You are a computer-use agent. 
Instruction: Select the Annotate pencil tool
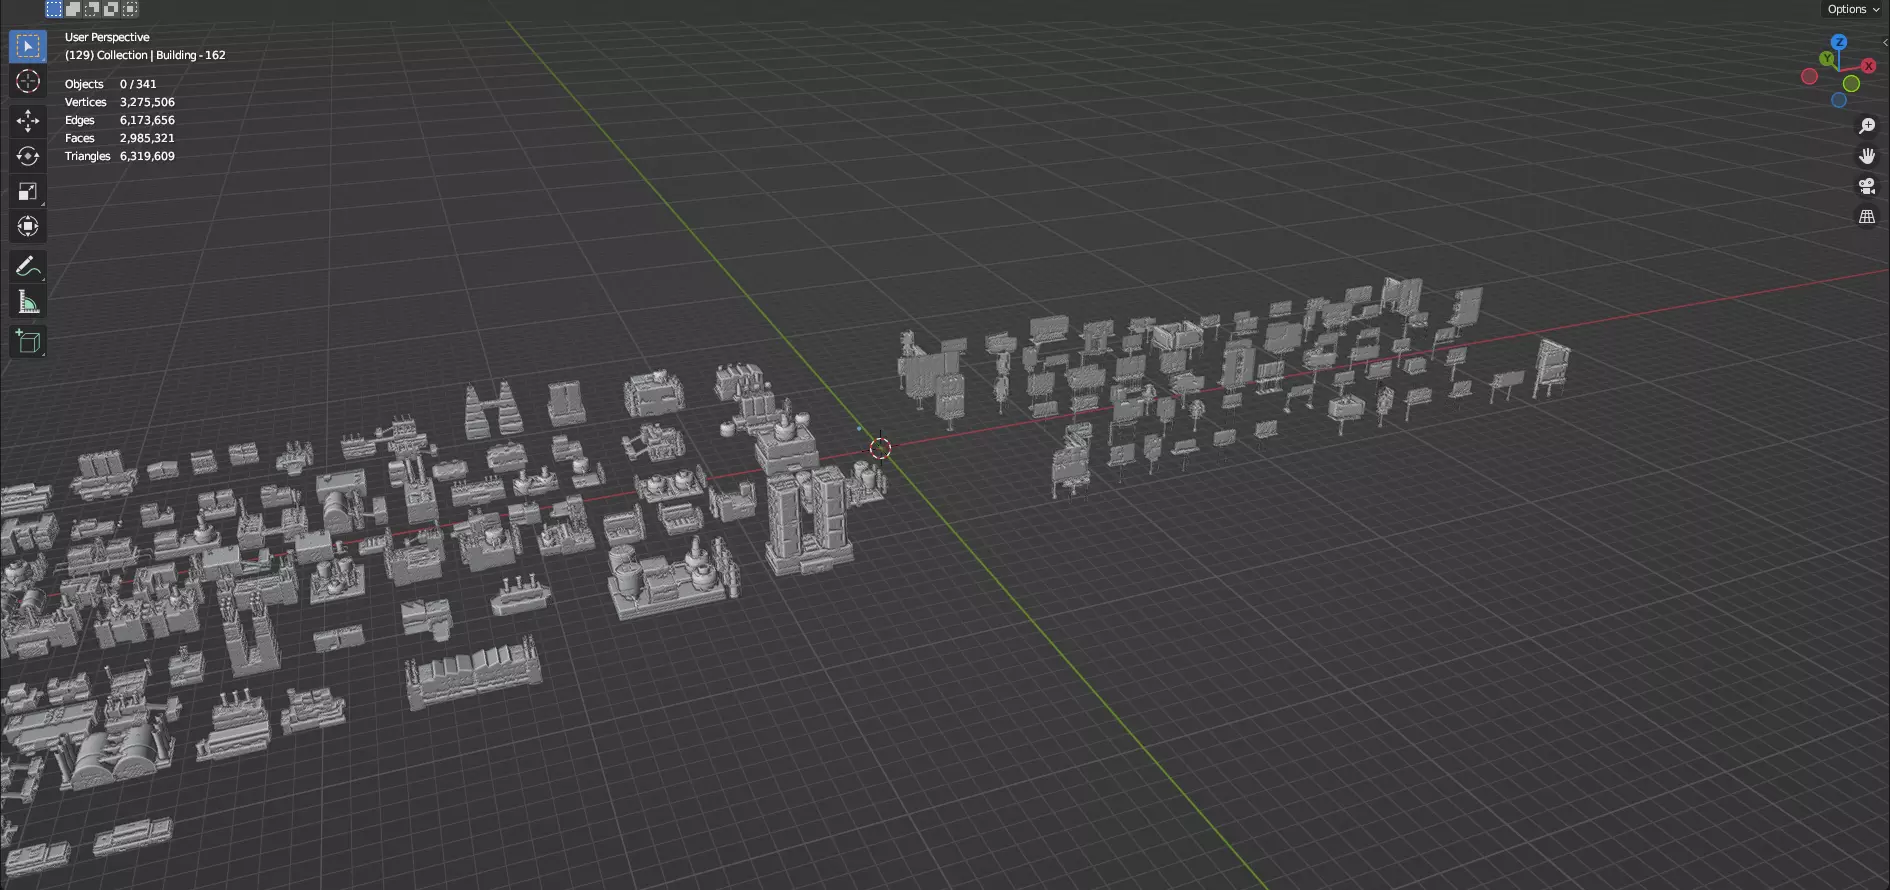pos(28,266)
